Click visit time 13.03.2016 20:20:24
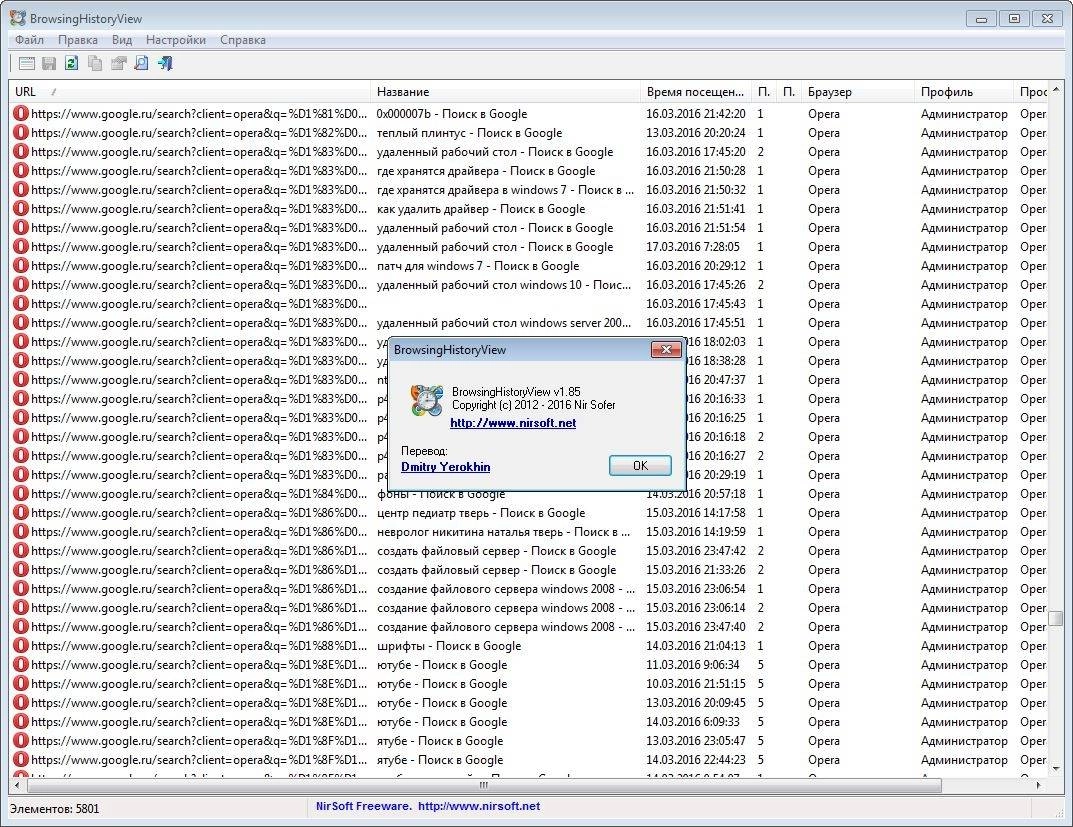This screenshot has height=827, width=1073. pyautogui.click(x=696, y=133)
